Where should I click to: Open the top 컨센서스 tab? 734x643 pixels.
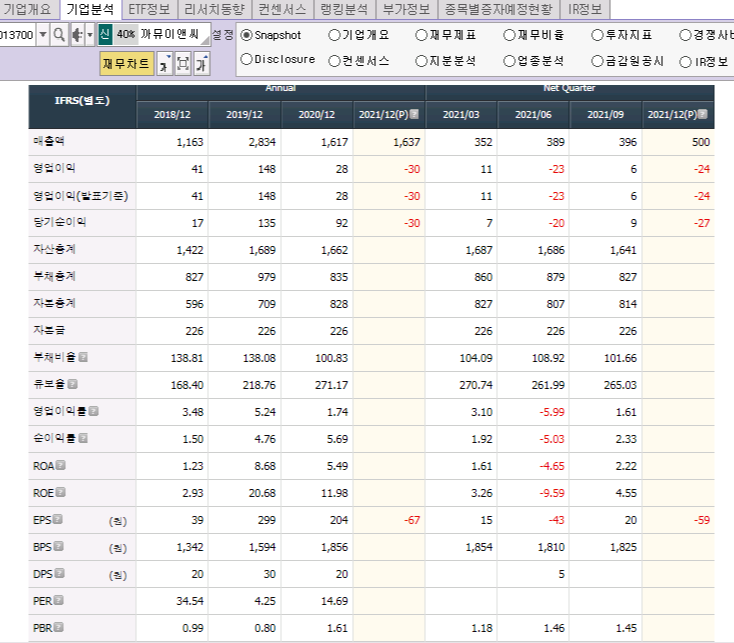(282, 9)
